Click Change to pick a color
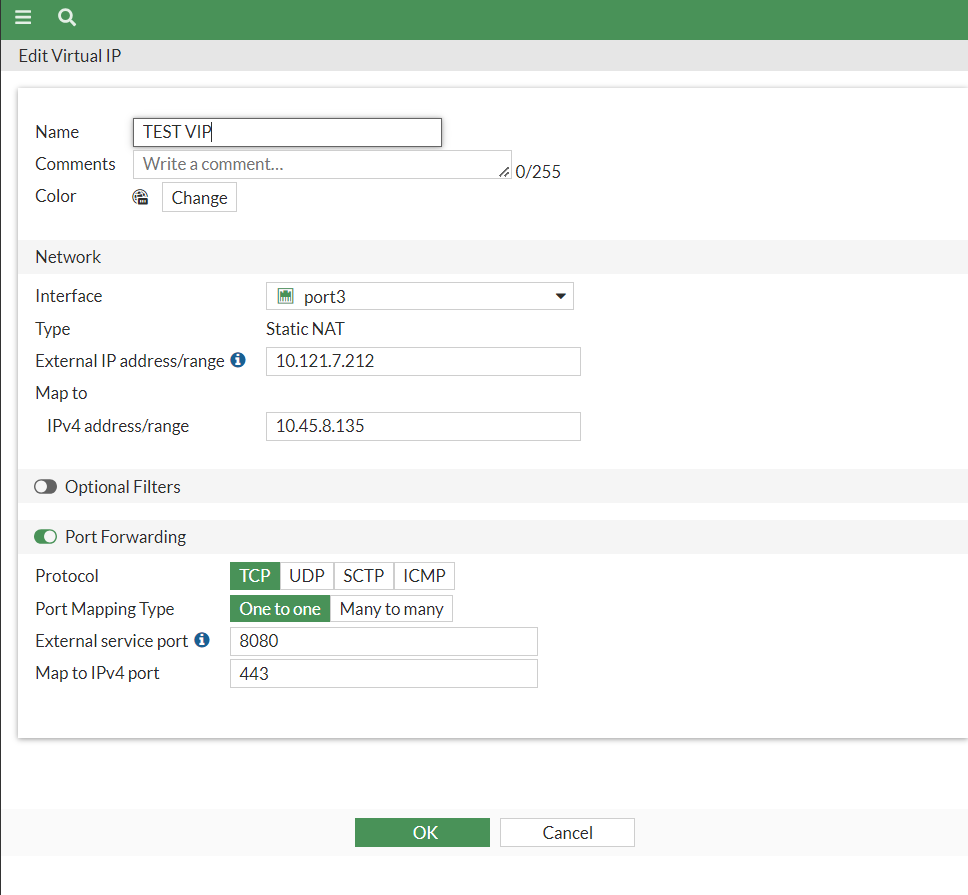The width and height of the screenshot is (968, 895). 199,198
